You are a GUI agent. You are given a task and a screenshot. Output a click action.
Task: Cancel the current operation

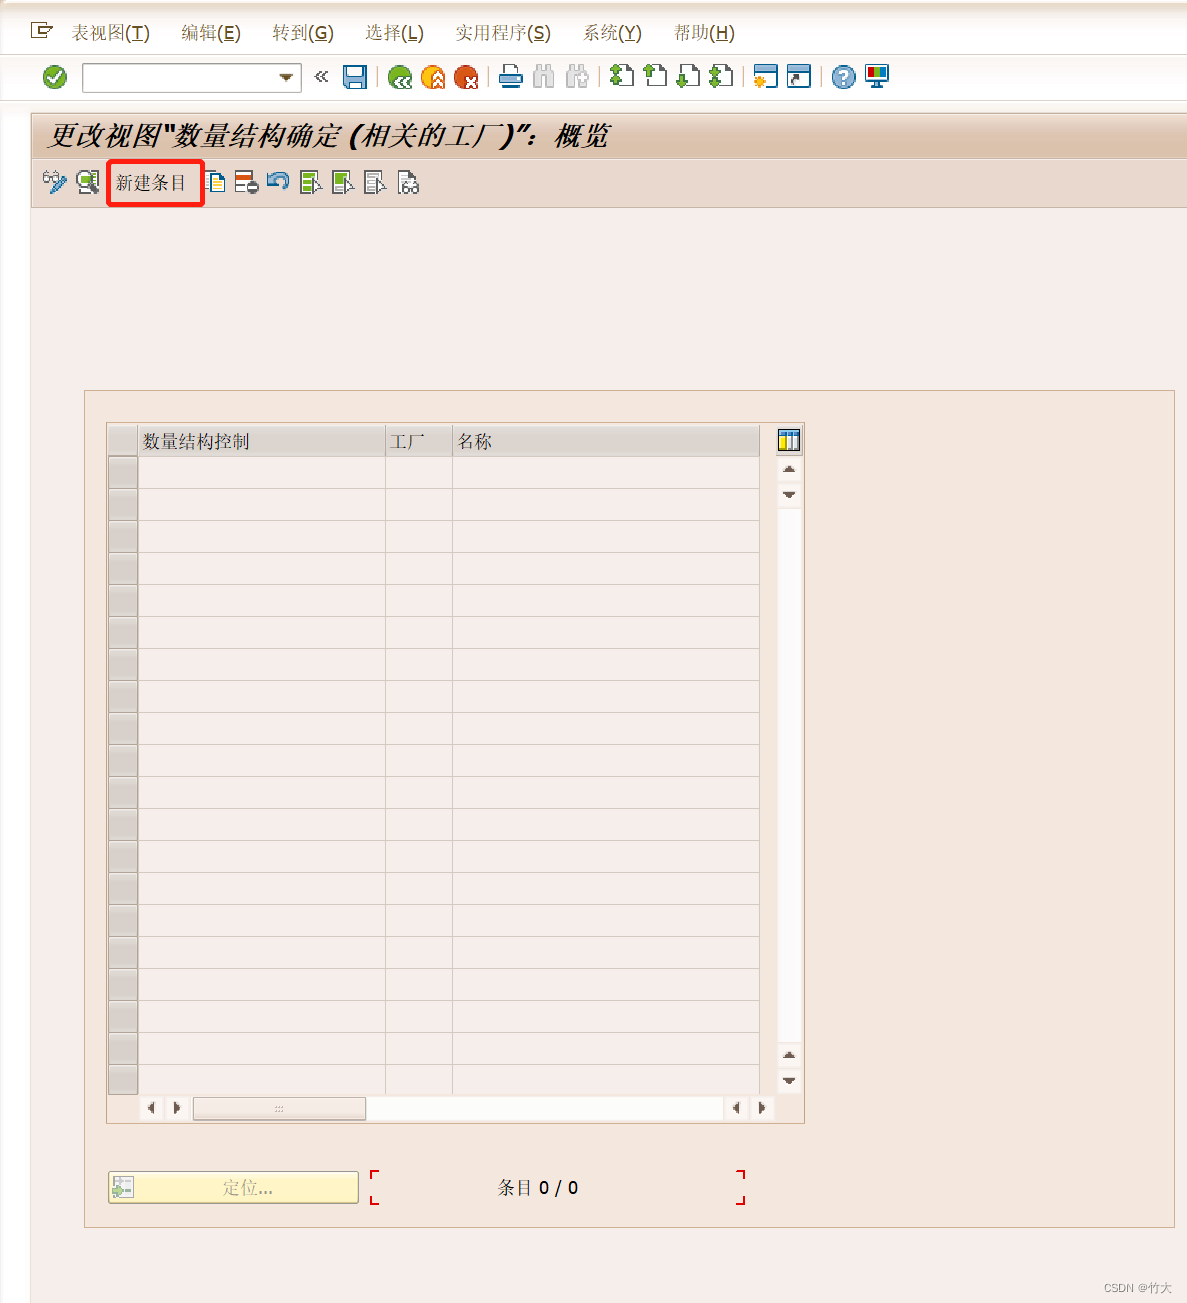pos(466,77)
